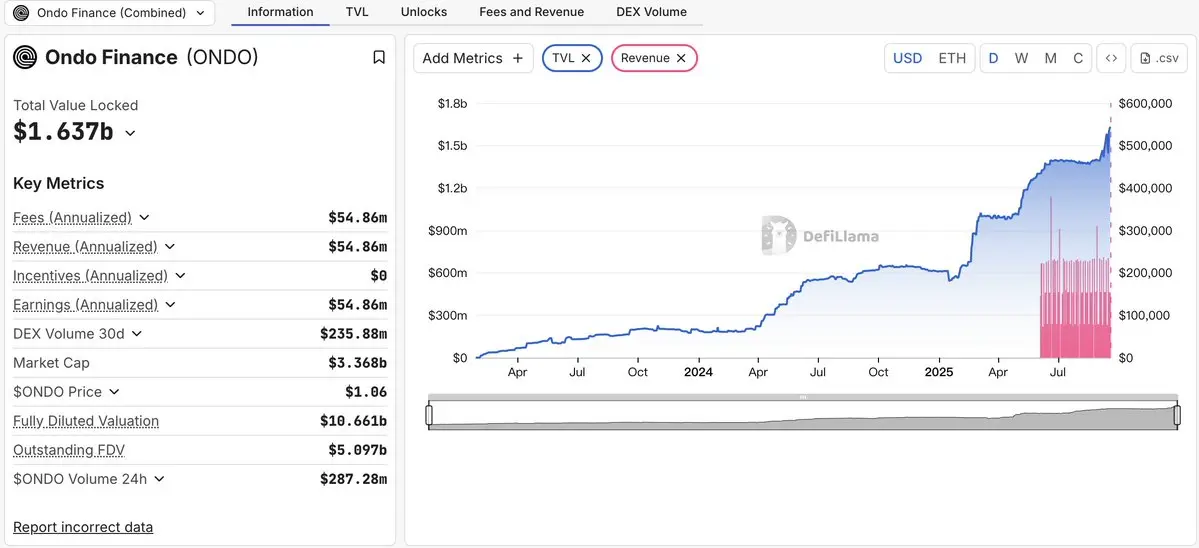Expand the Total Value Locked breakdown chevron
This screenshot has height=548, width=1199.
131,133
